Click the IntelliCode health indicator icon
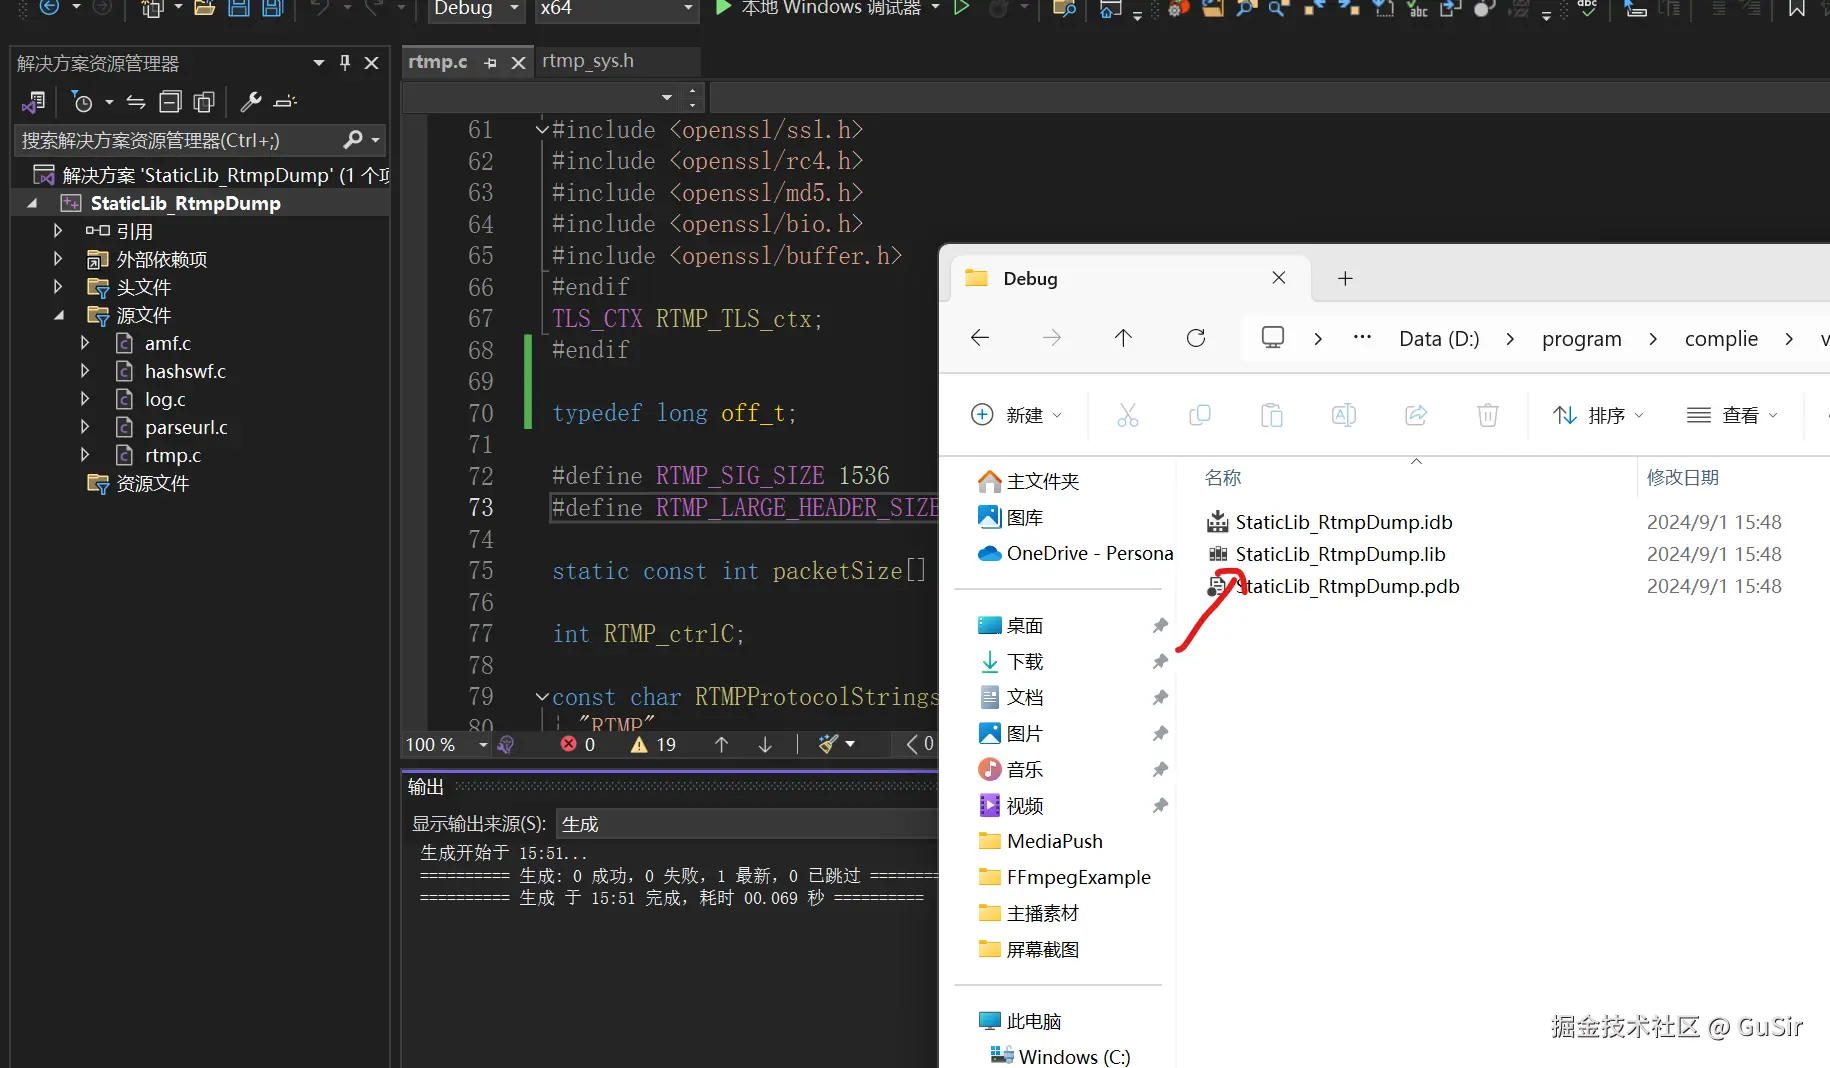1830x1068 pixels. 506,744
